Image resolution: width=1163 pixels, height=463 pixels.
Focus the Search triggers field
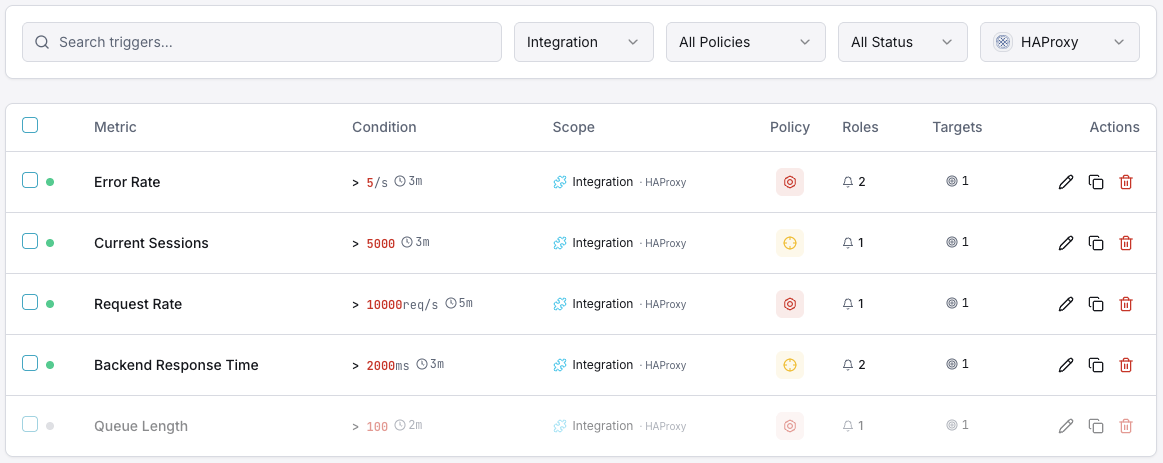click(262, 42)
